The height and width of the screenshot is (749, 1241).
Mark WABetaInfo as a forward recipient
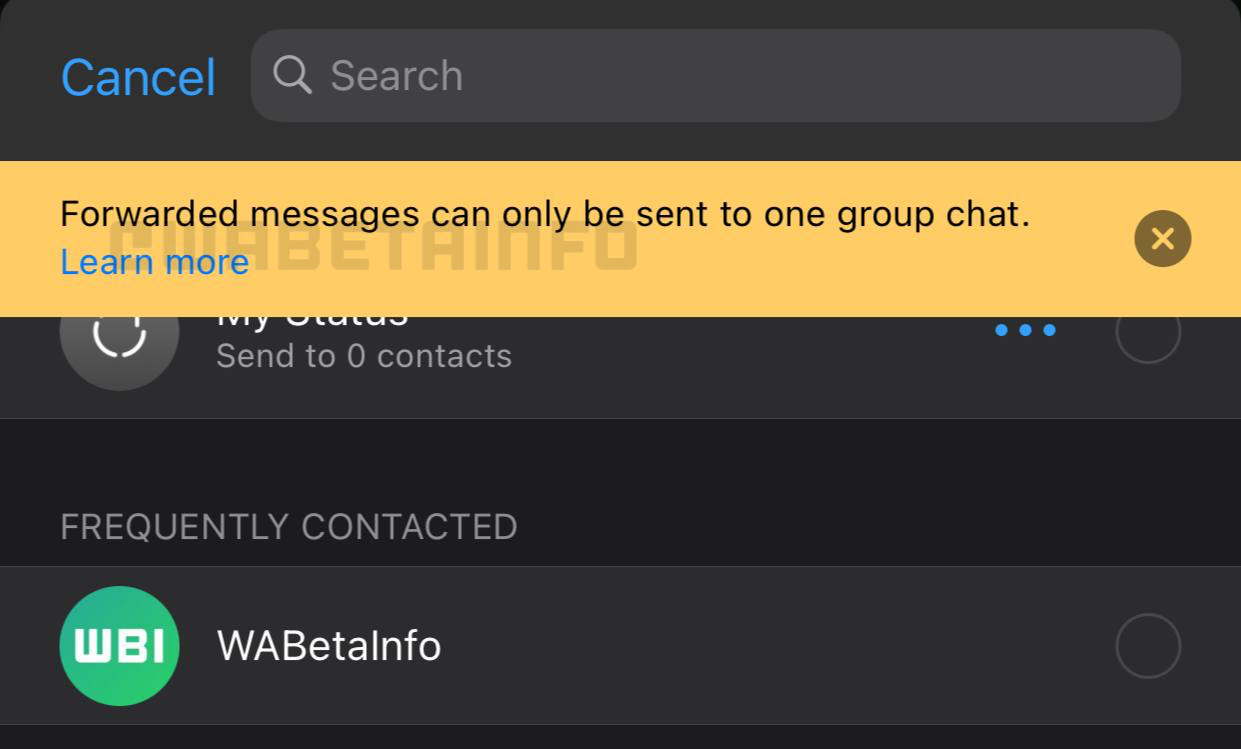click(1147, 645)
